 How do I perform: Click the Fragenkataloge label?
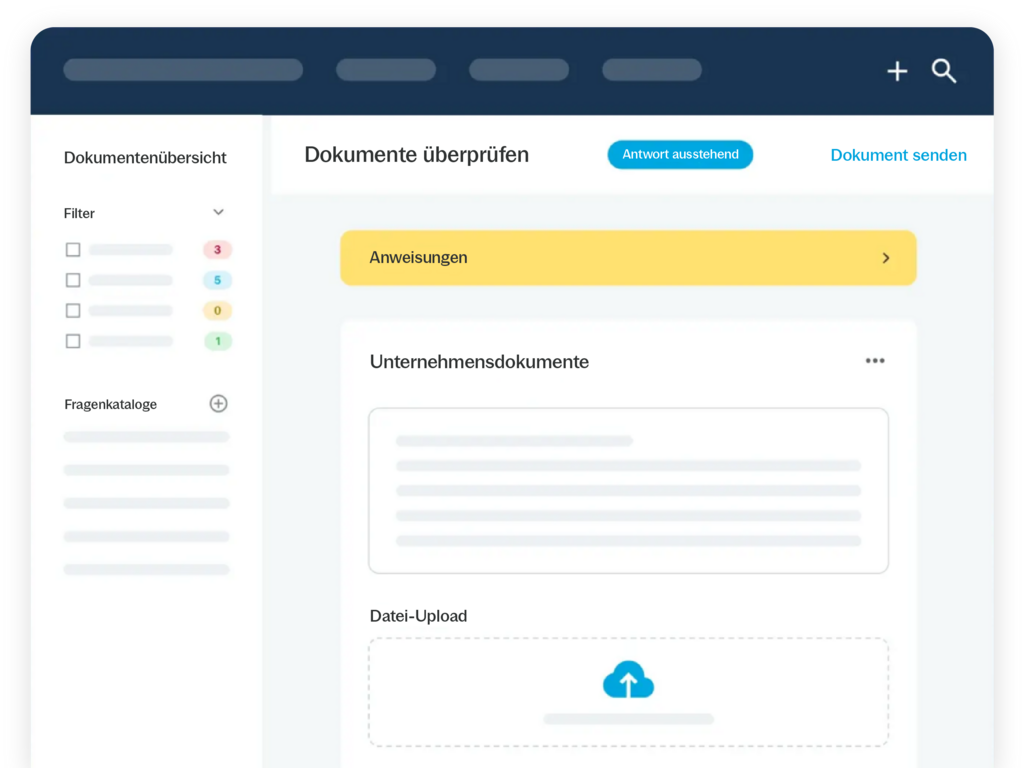[110, 404]
